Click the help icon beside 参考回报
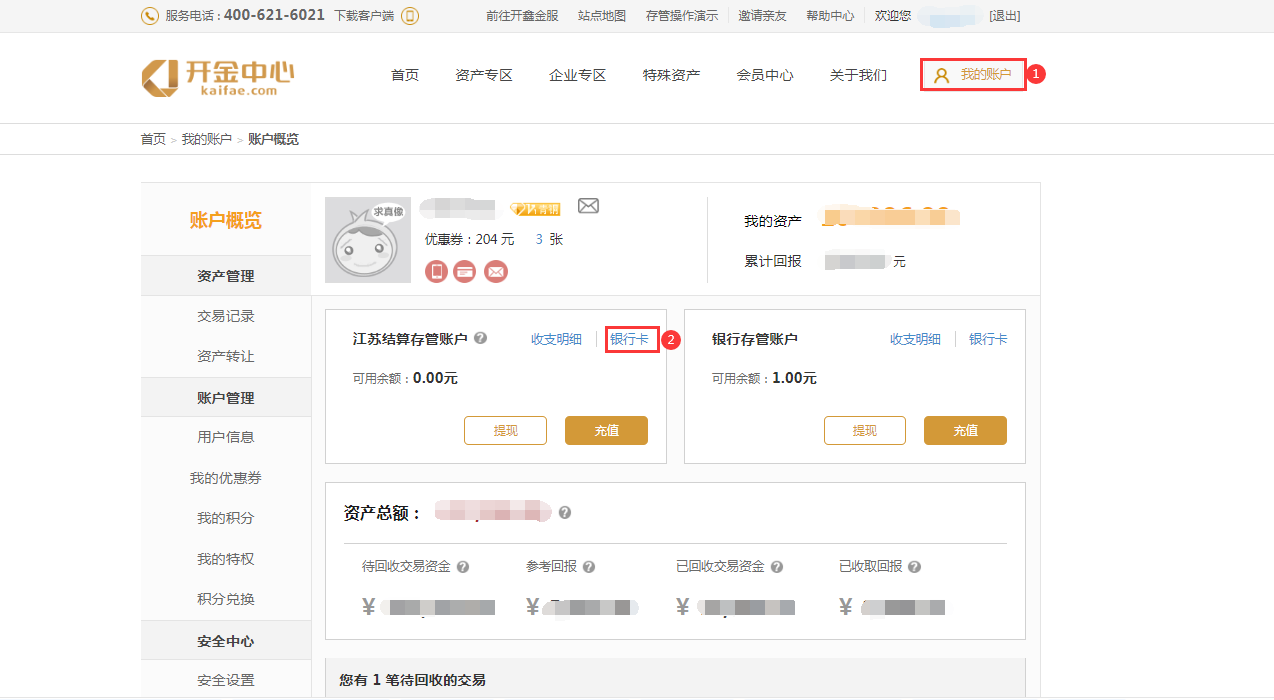This screenshot has width=1274, height=700. pos(589,567)
